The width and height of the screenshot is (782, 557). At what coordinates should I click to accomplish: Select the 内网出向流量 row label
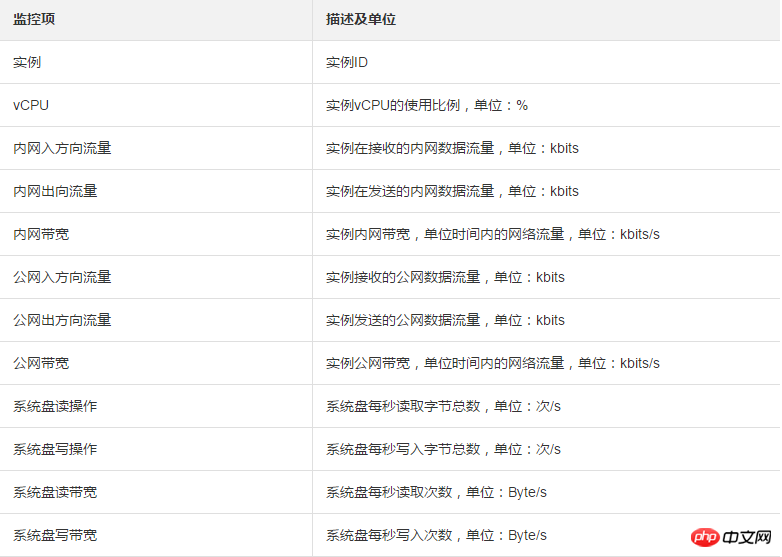click(x=55, y=191)
